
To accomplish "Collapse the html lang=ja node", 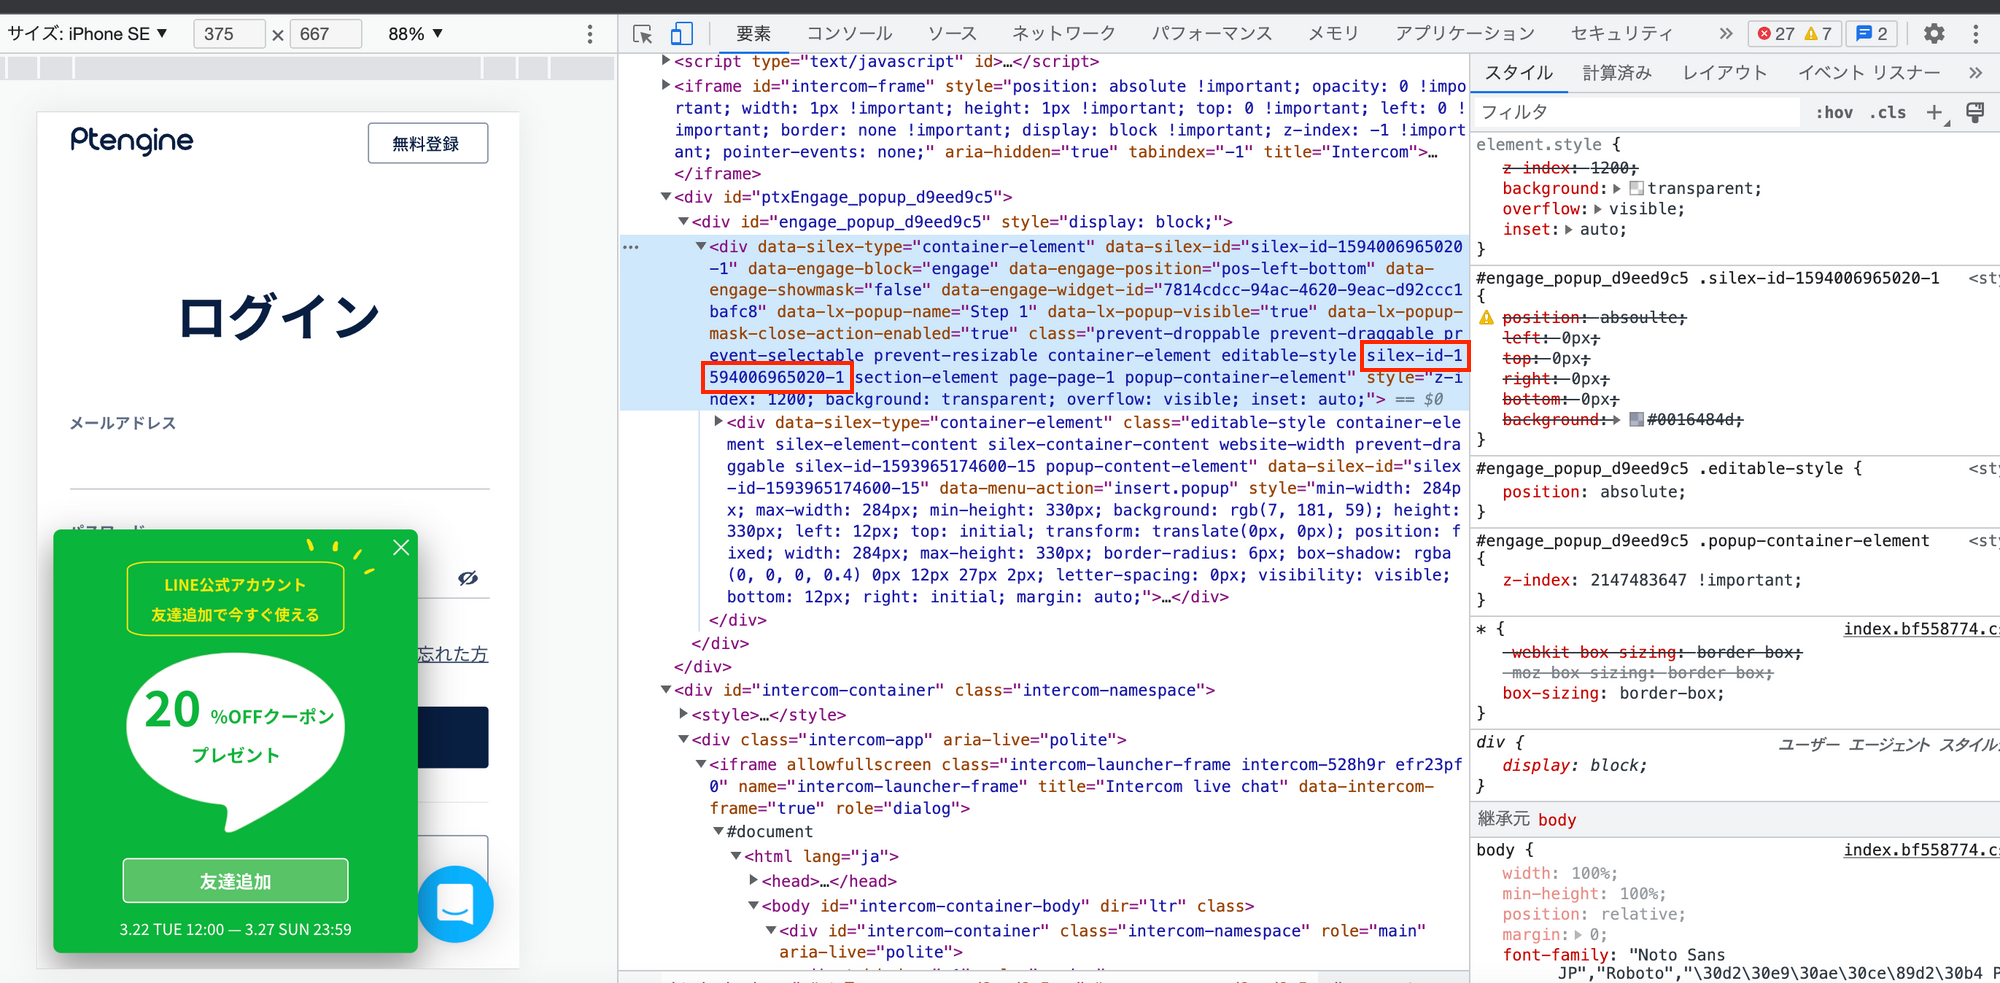I will 736,856.
